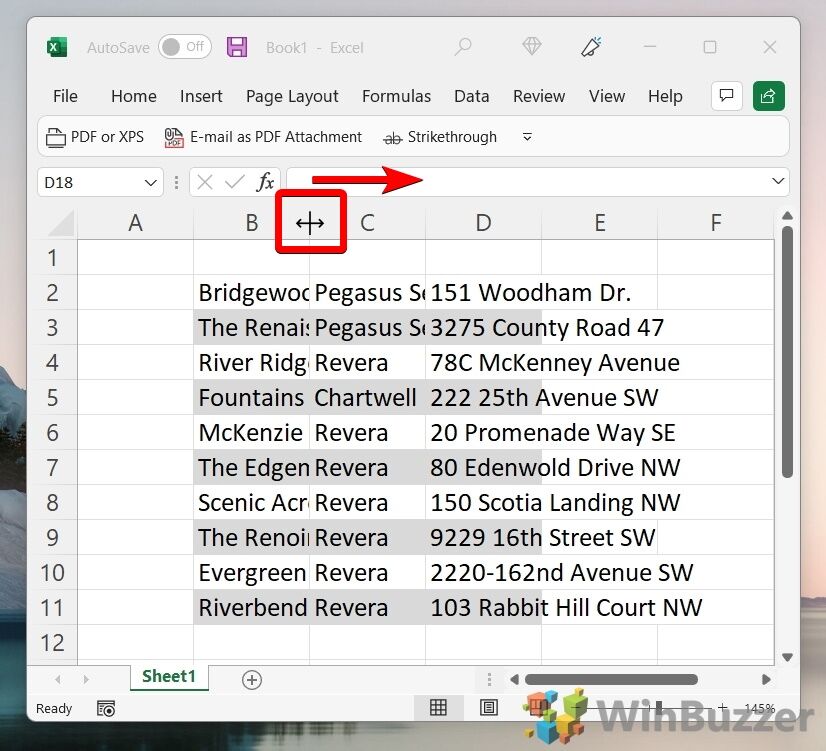The height and width of the screenshot is (751, 826).
Task: Click E-mail as PDF Attachment button
Action: point(263,137)
